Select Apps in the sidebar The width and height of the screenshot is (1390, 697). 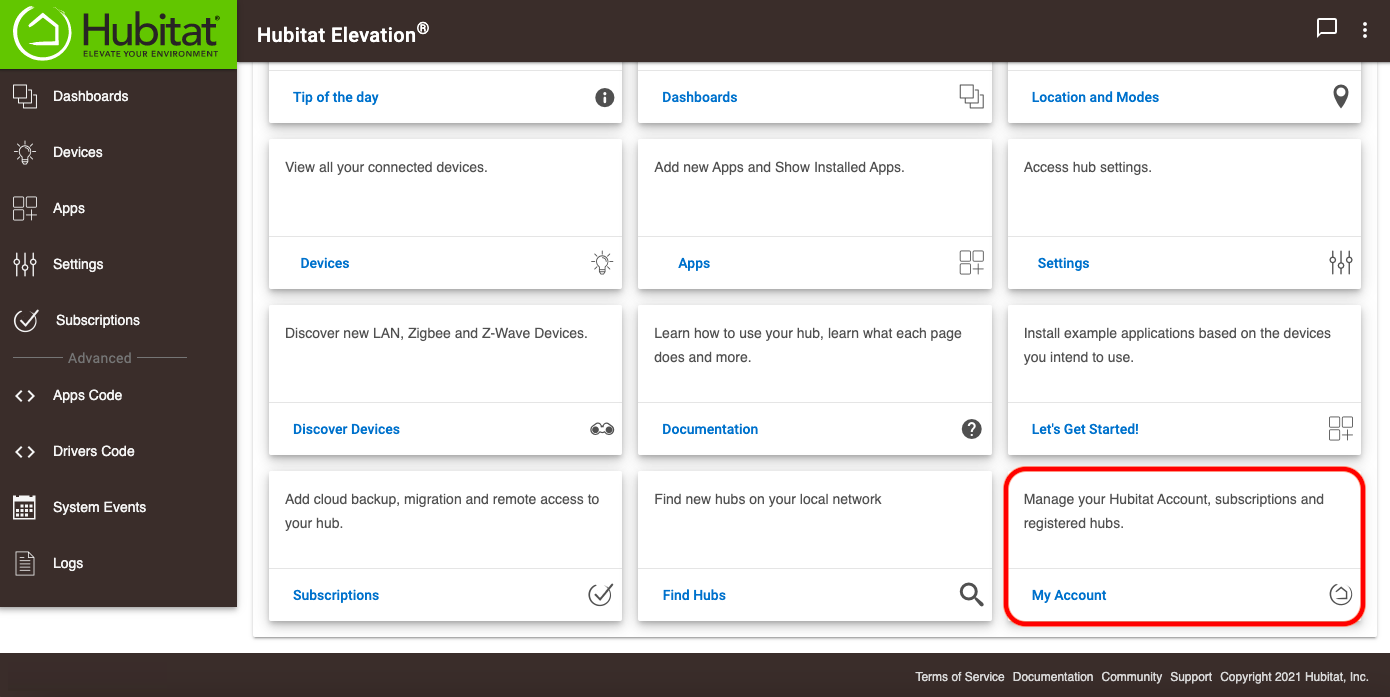tap(69, 208)
